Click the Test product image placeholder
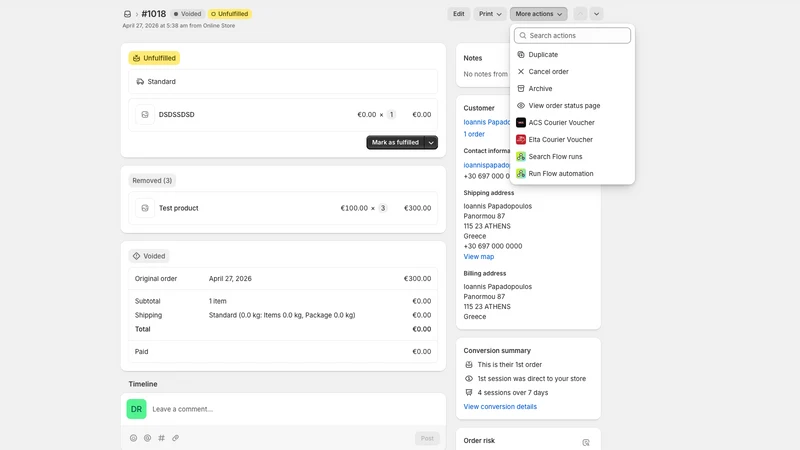The image size is (800, 450). click(145, 208)
